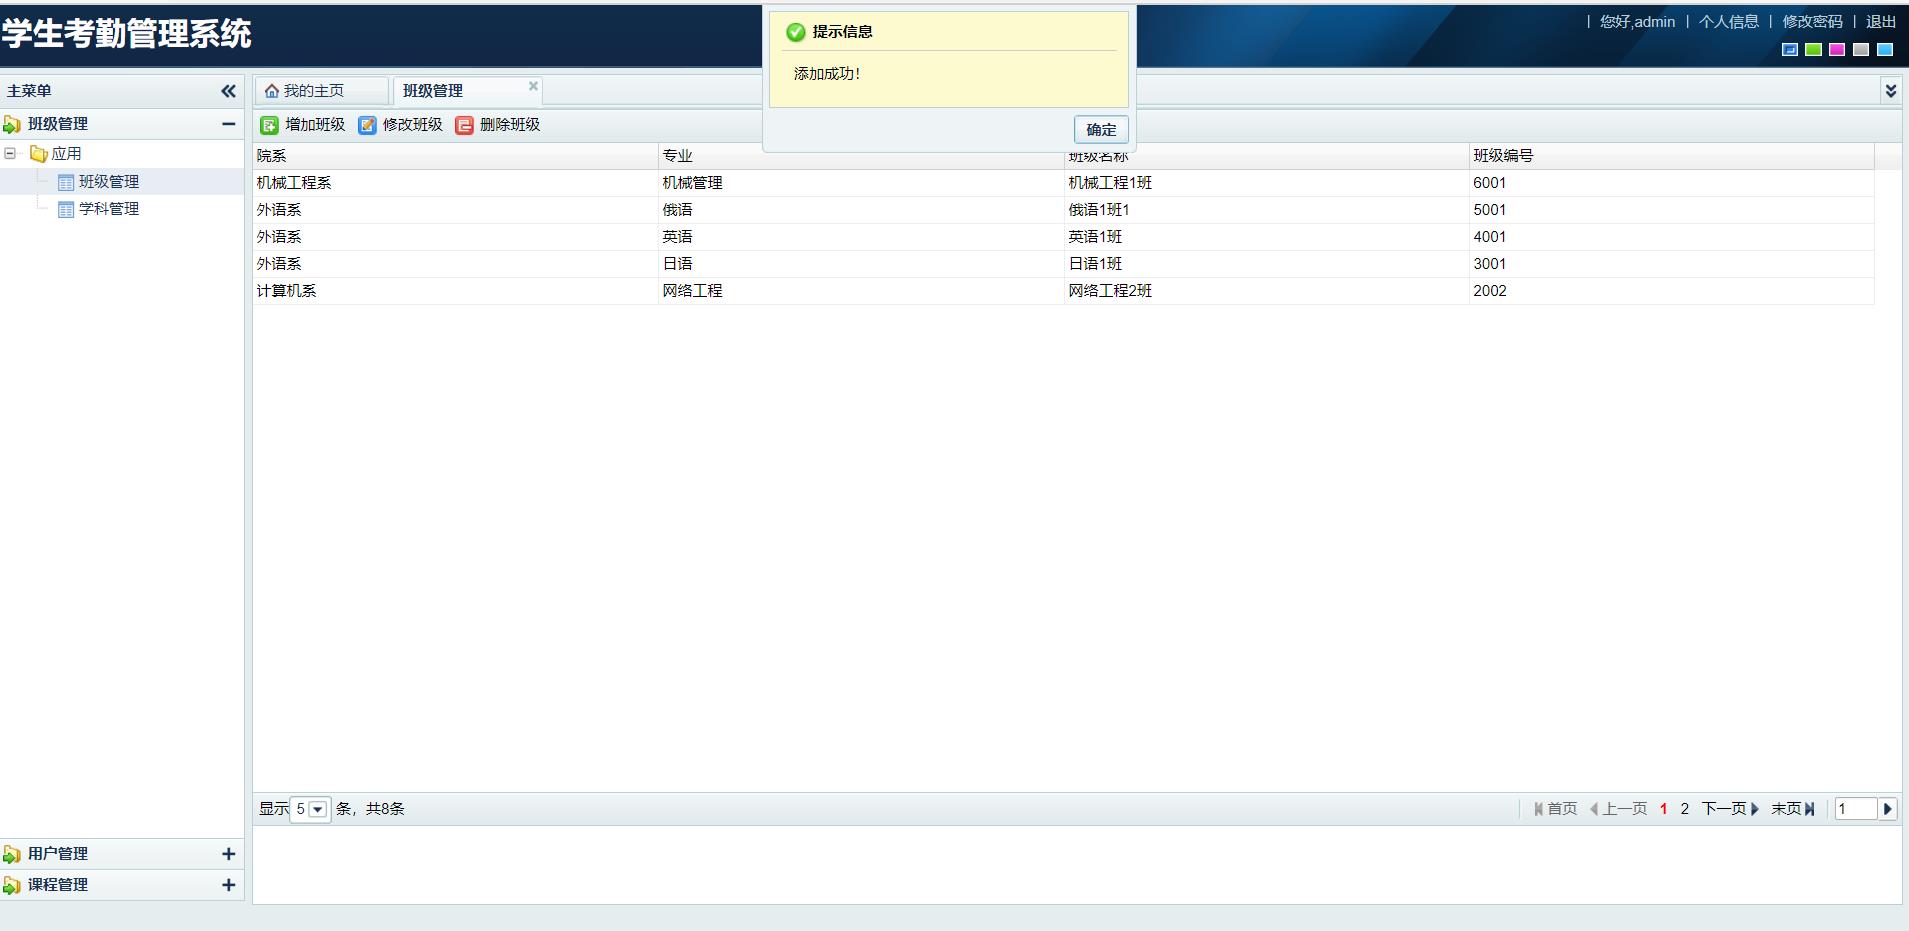This screenshot has height=931, width=1909.
Task: Click the green check icon in the dialog
Action: (x=796, y=32)
